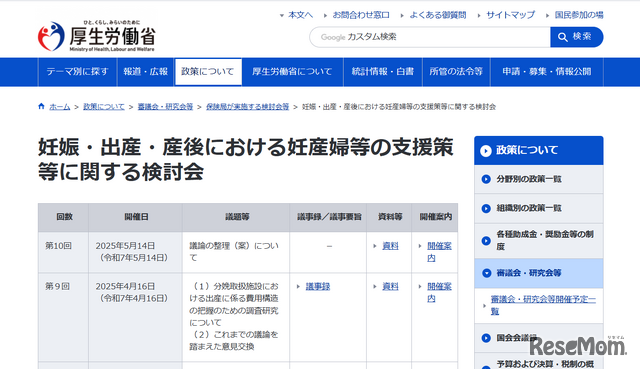The height and width of the screenshot is (369, 640).
Task: Click sidebar 各種助成金・奨励金等の制度 item
Action: (539, 240)
